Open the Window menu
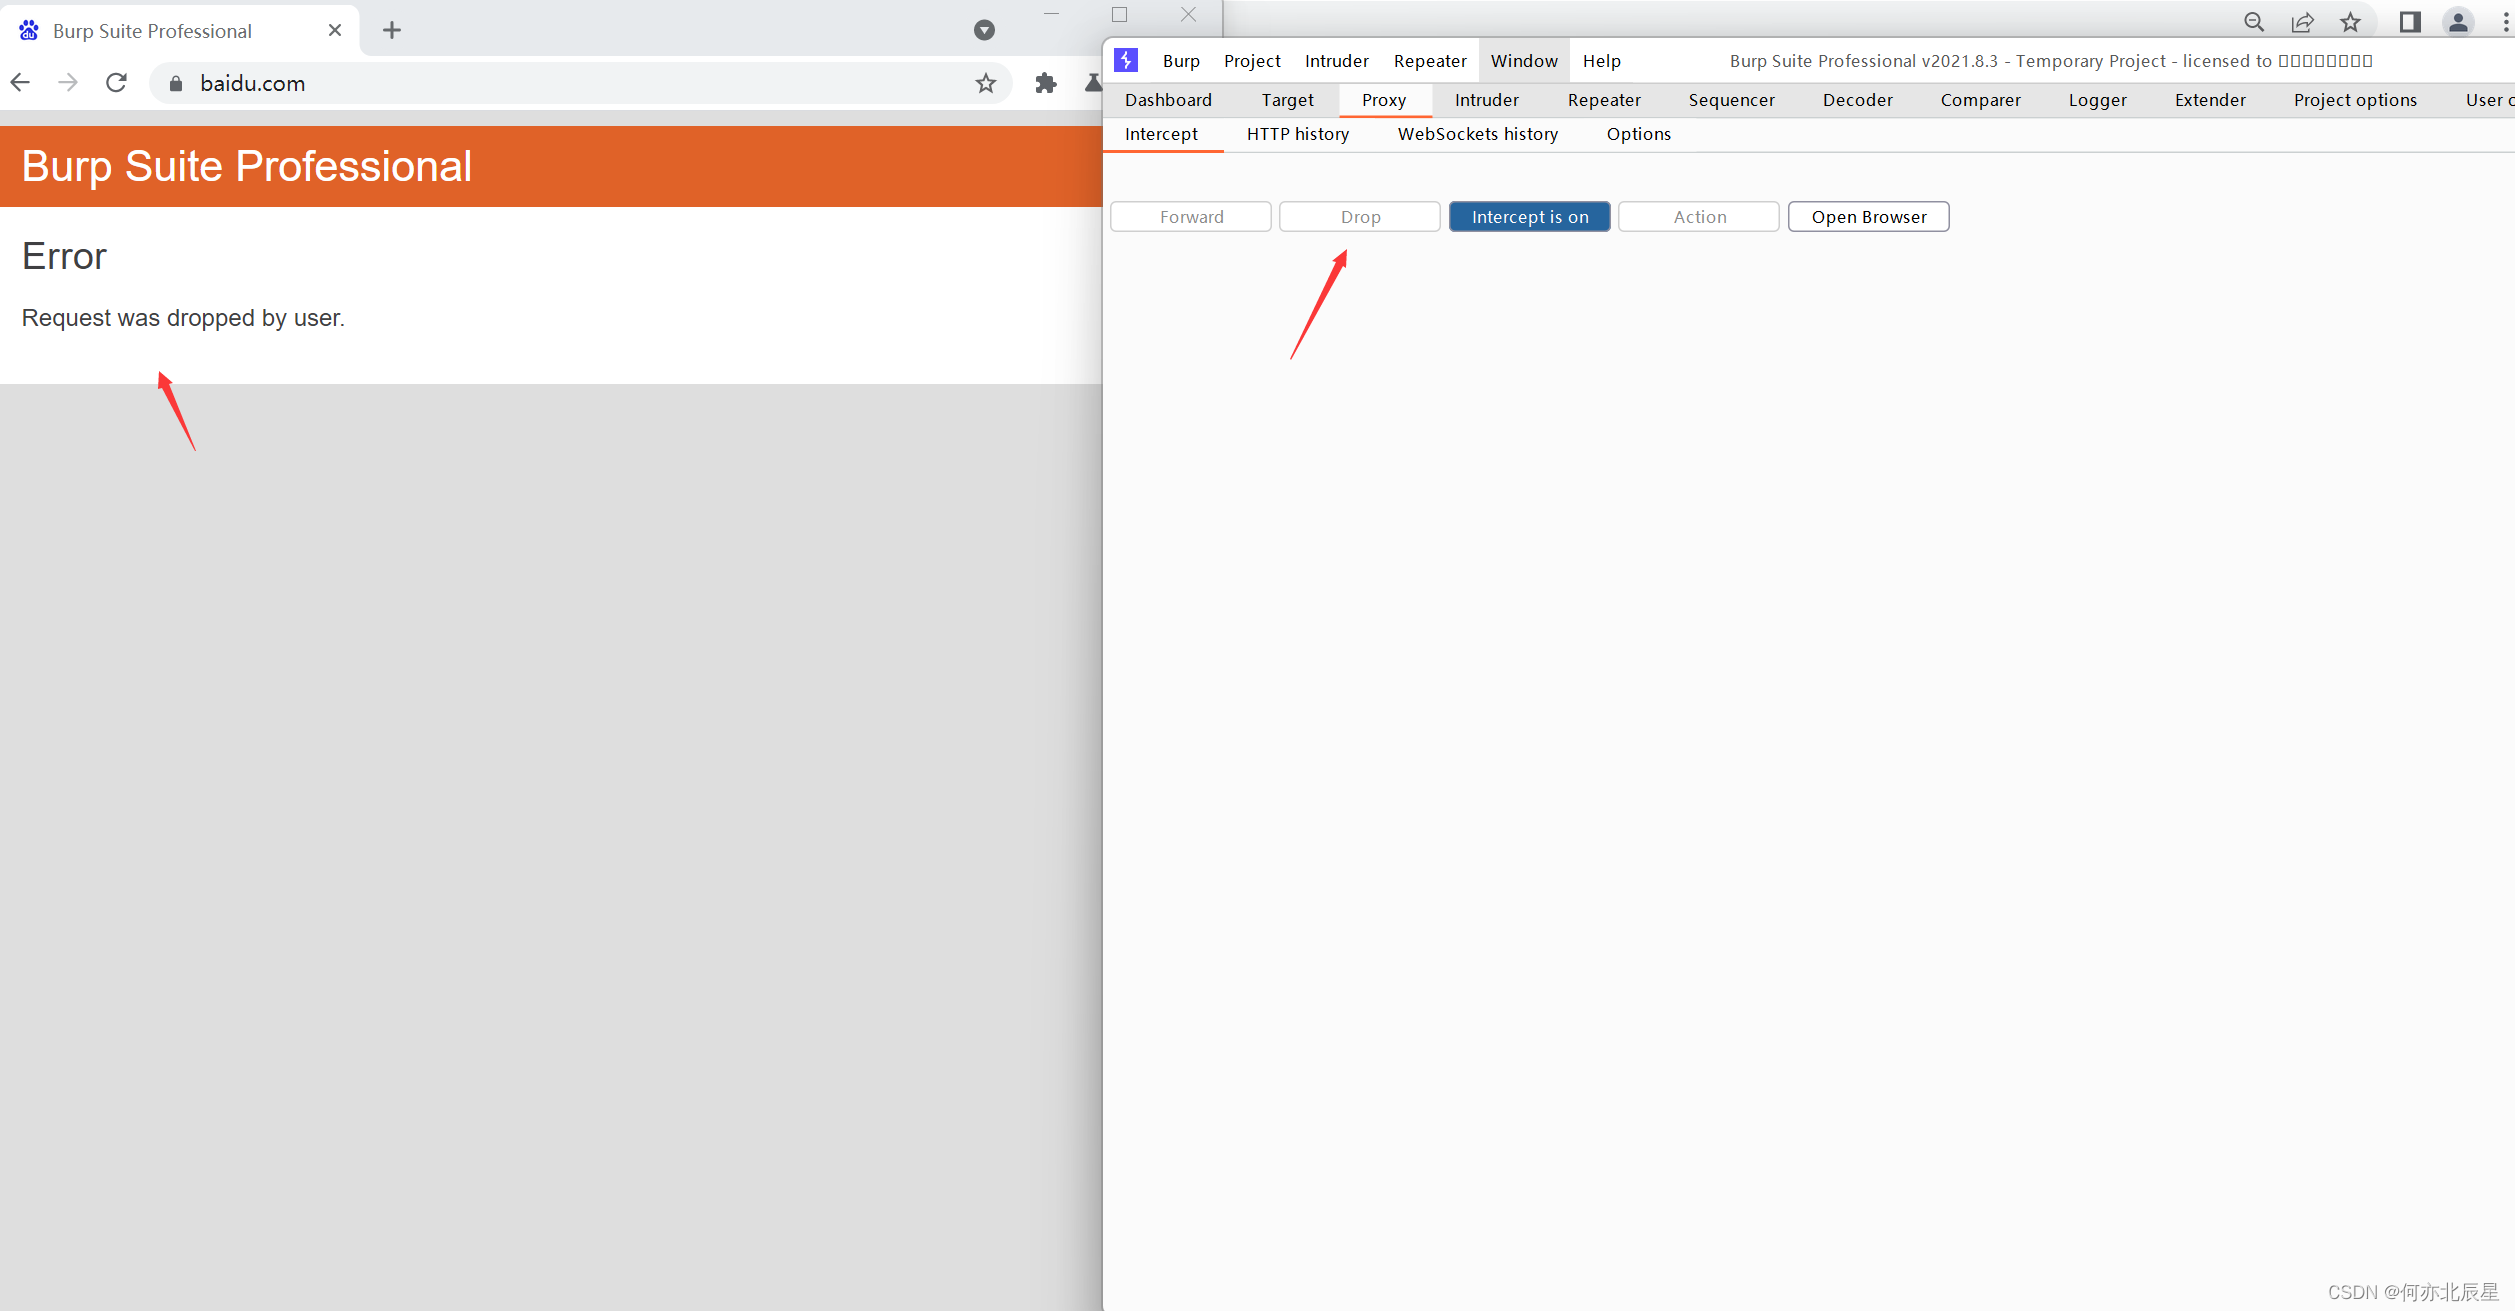2515x1311 pixels. (1524, 61)
